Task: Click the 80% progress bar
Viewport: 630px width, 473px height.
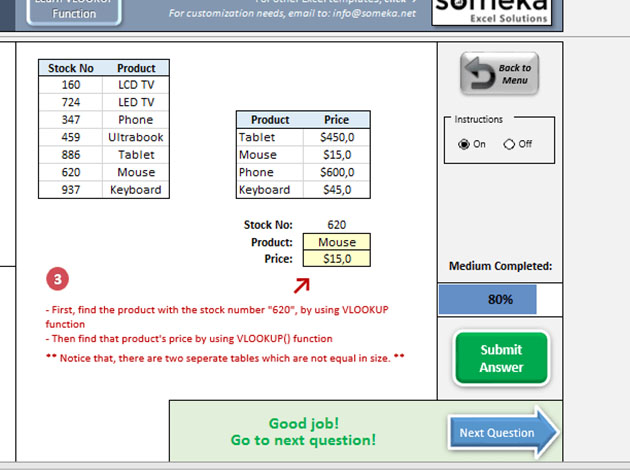Action: pyautogui.click(x=500, y=299)
